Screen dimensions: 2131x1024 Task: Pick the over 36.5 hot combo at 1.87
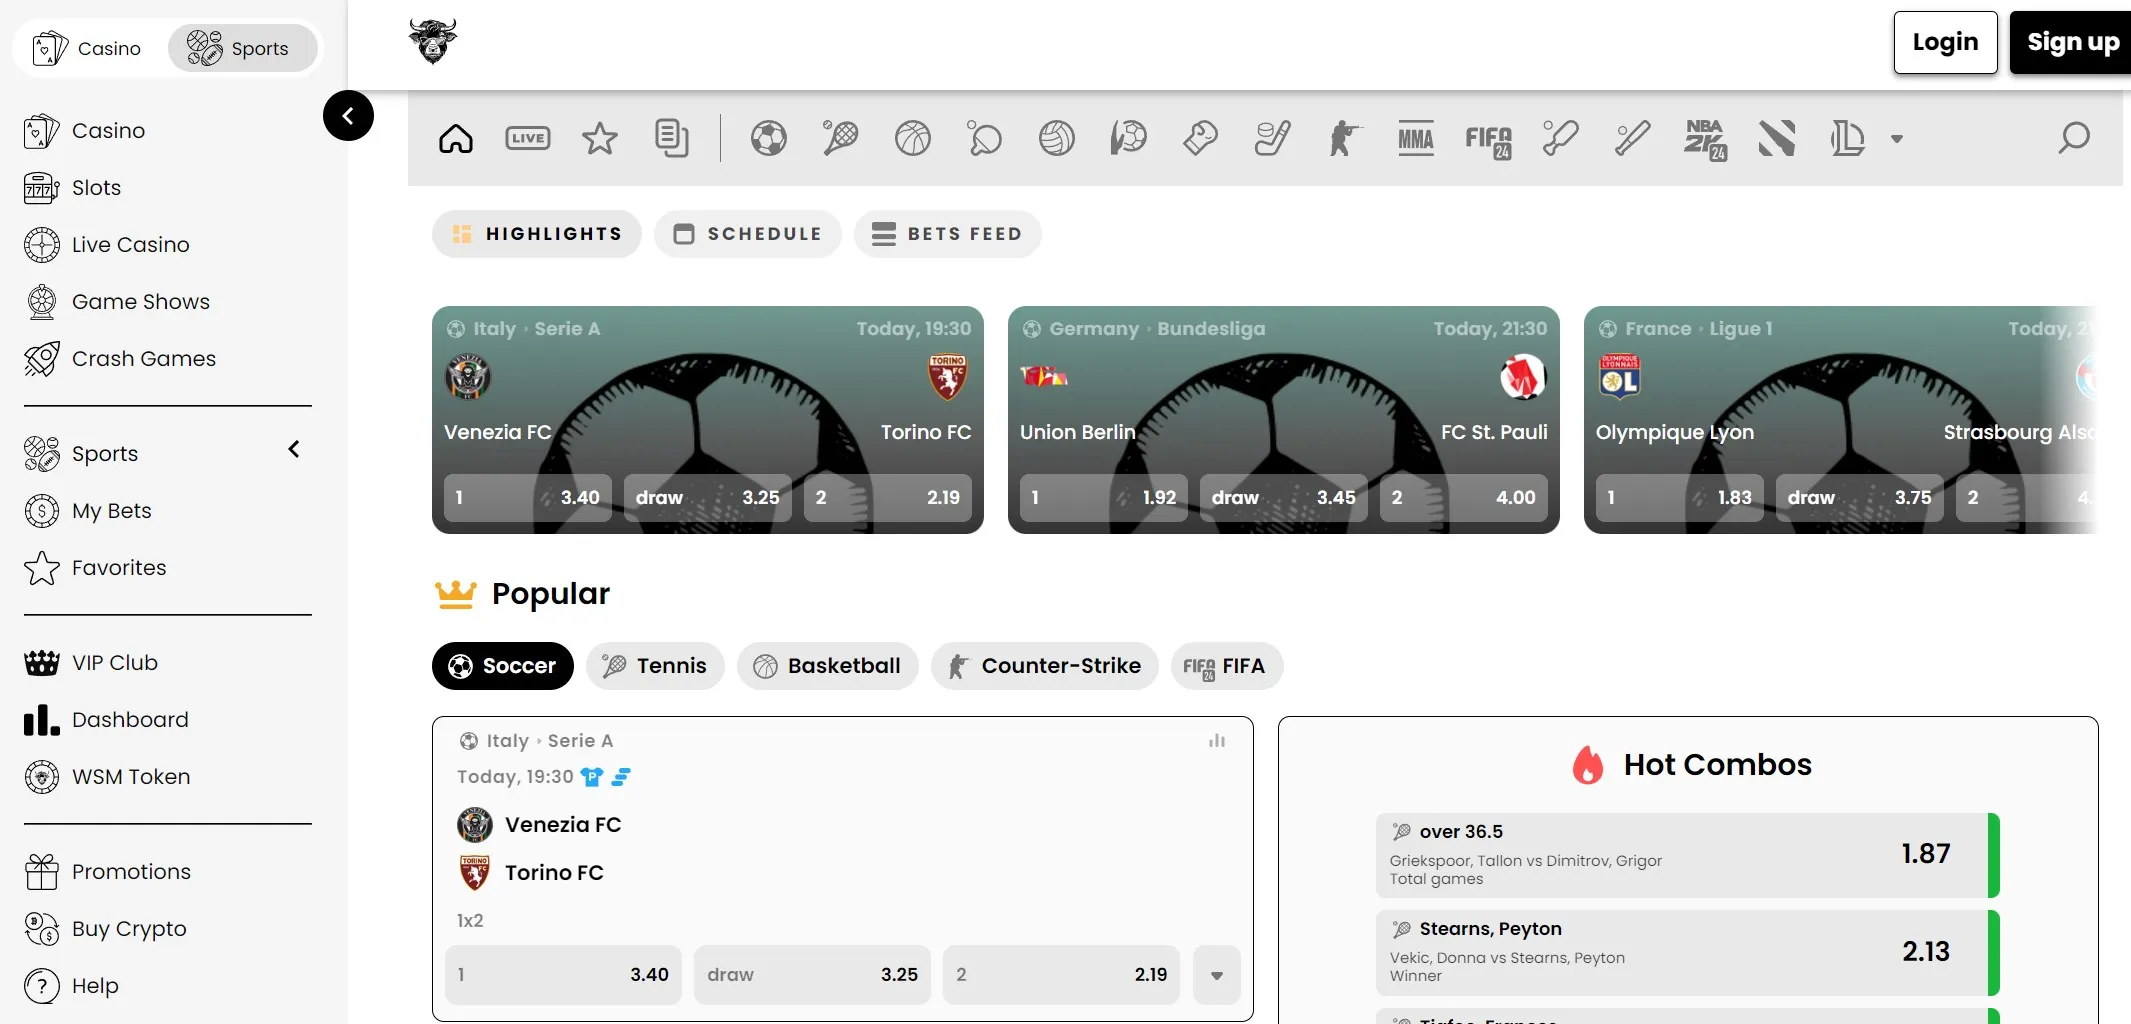1686,855
